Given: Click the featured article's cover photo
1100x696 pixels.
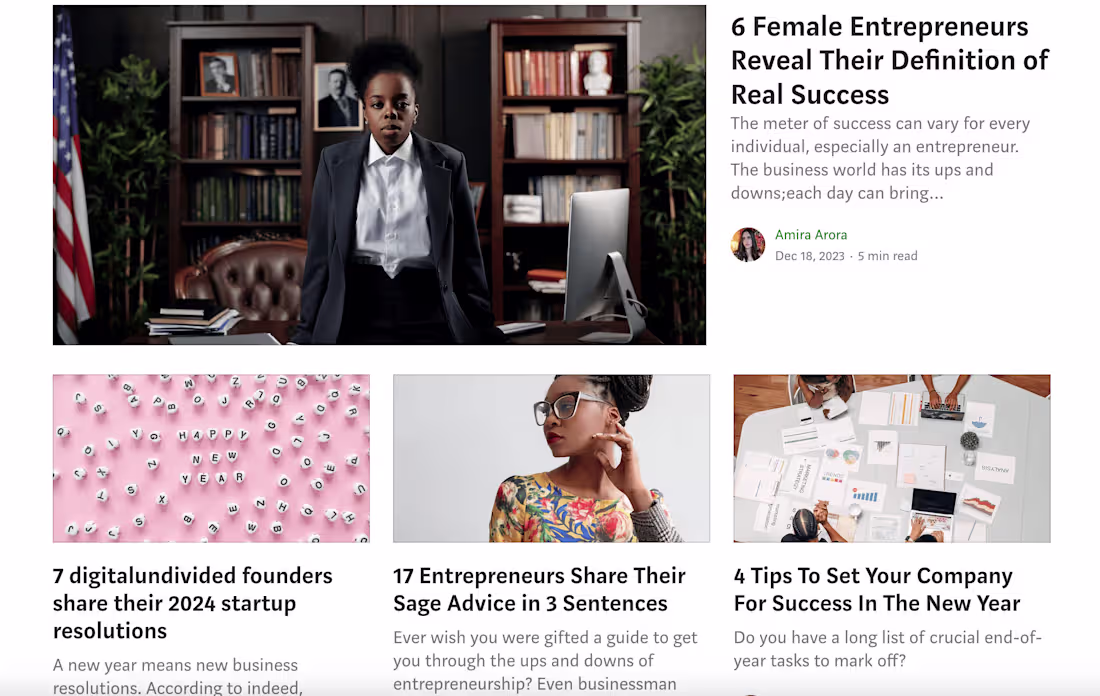Looking at the screenshot, I should [x=379, y=175].
